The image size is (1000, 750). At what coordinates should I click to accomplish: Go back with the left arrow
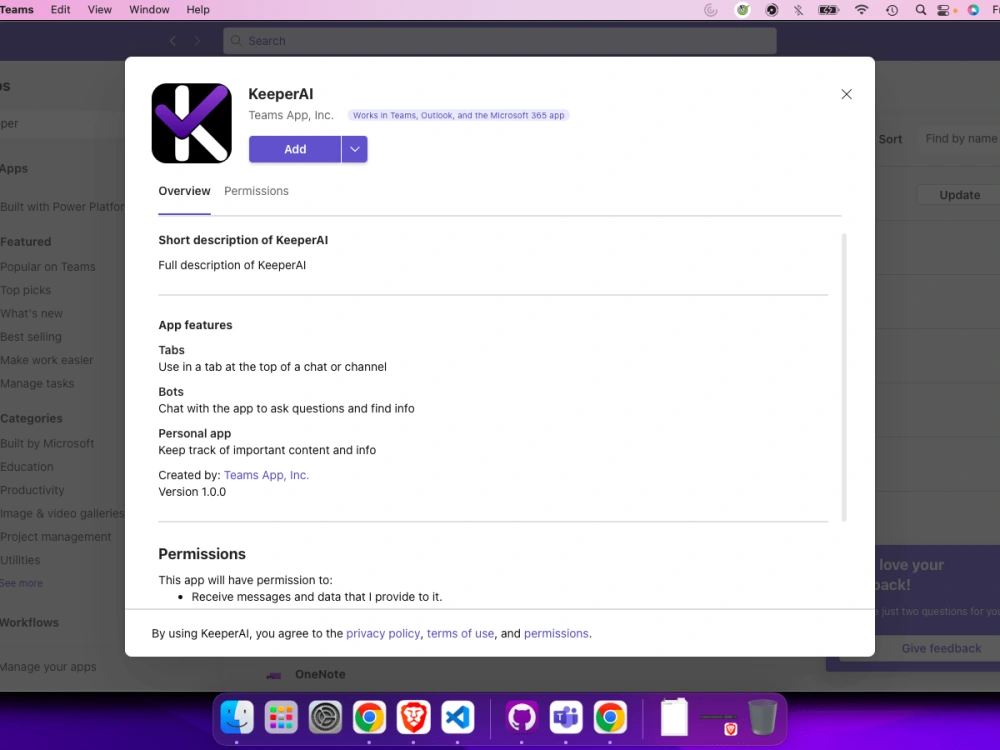pyautogui.click(x=173, y=41)
